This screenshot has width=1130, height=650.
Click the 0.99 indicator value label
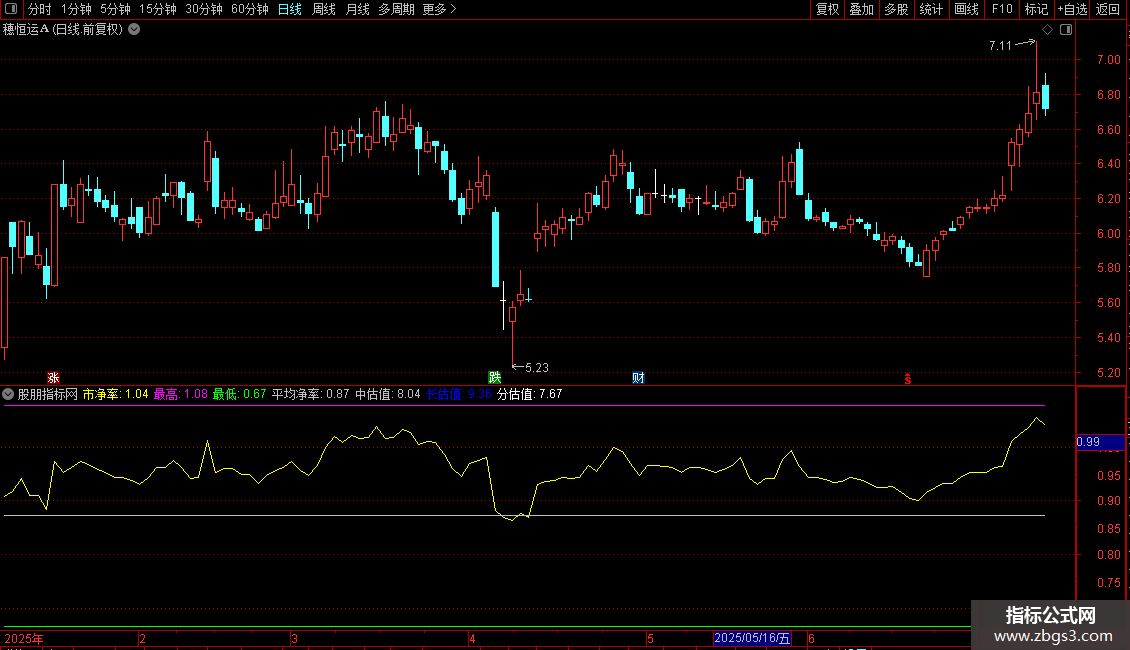(1088, 442)
